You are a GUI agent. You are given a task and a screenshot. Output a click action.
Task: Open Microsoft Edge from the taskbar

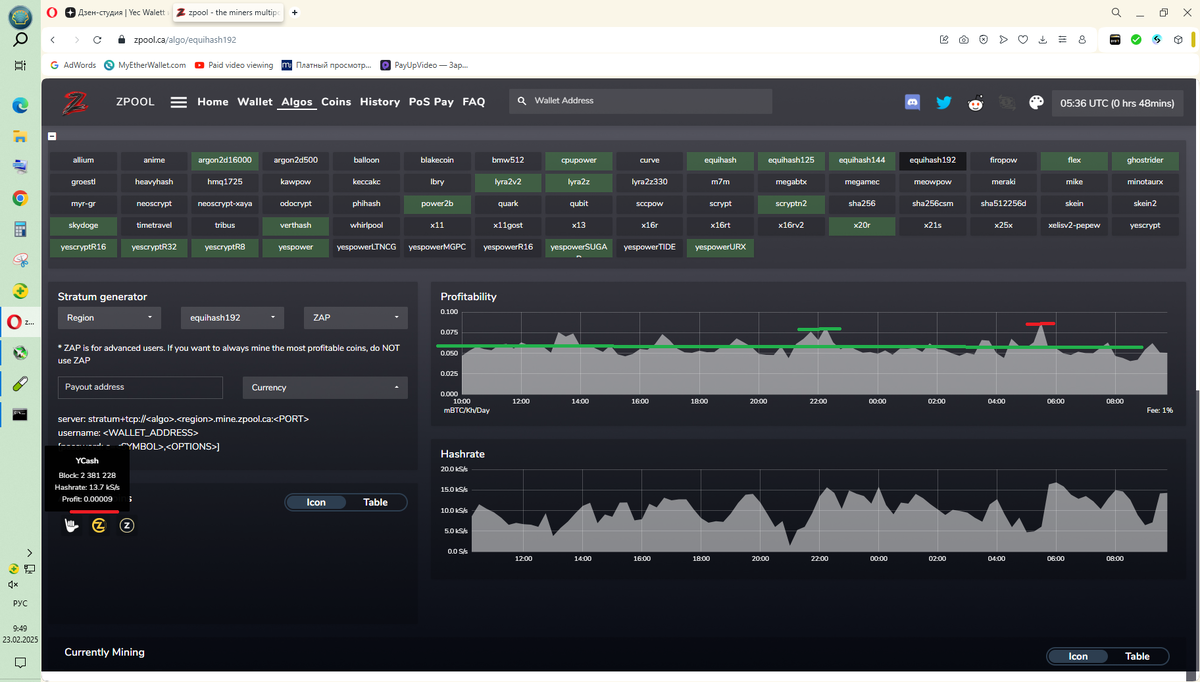pos(20,104)
